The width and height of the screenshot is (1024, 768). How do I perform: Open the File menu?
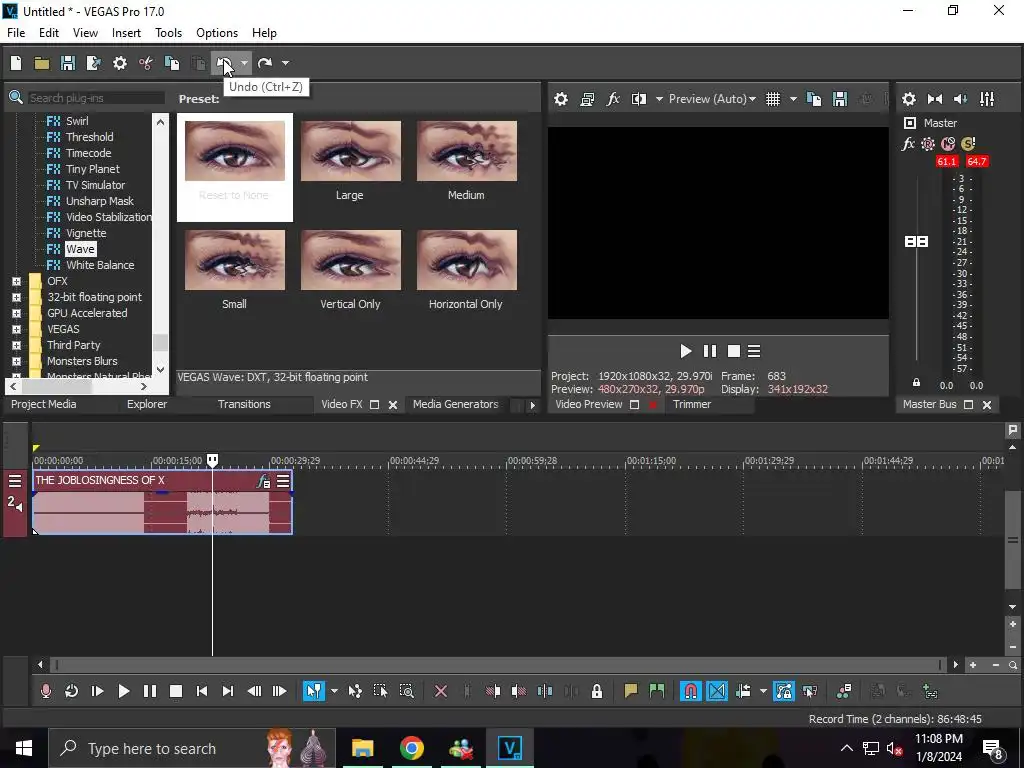pos(16,33)
